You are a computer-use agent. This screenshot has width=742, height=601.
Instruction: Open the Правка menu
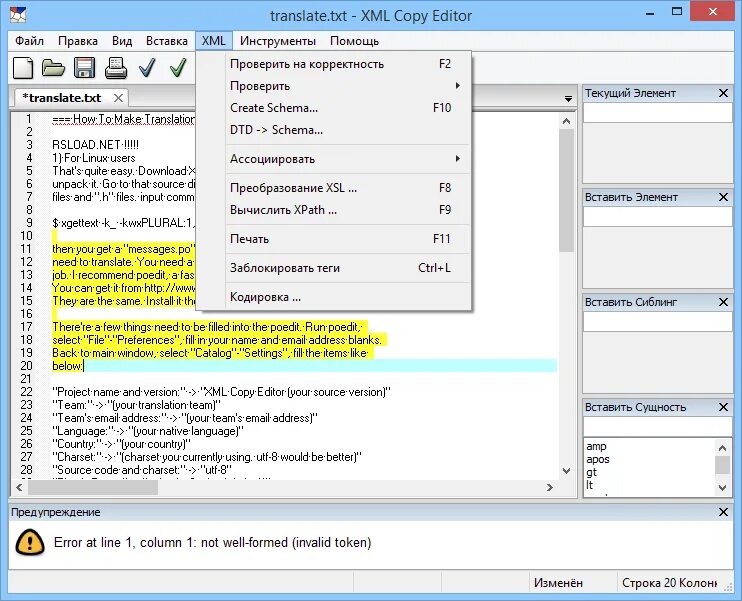point(78,41)
